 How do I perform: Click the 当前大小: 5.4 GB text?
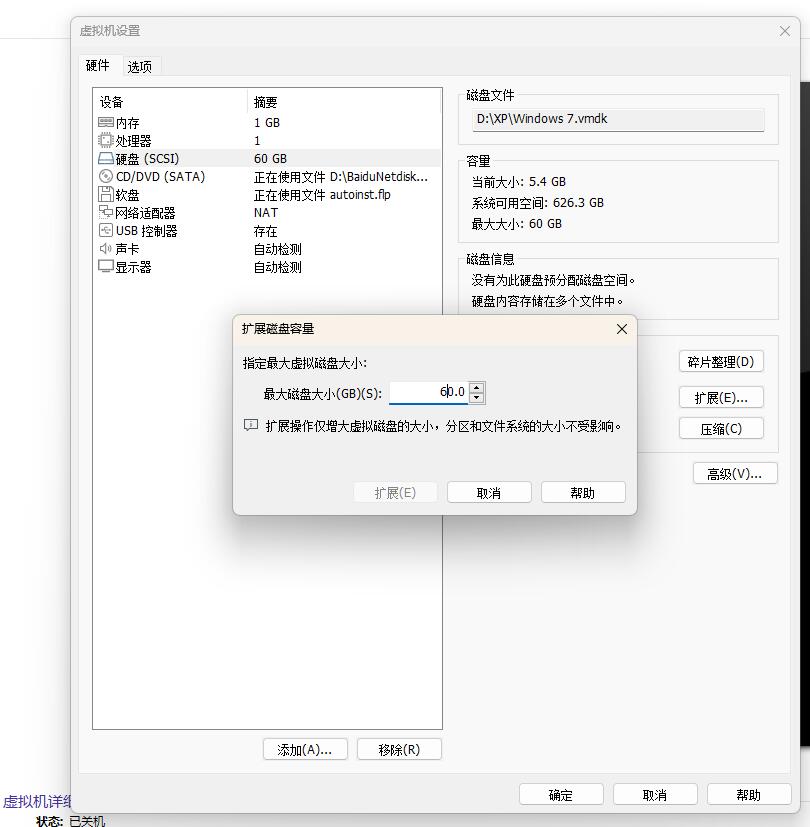click(518, 182)
